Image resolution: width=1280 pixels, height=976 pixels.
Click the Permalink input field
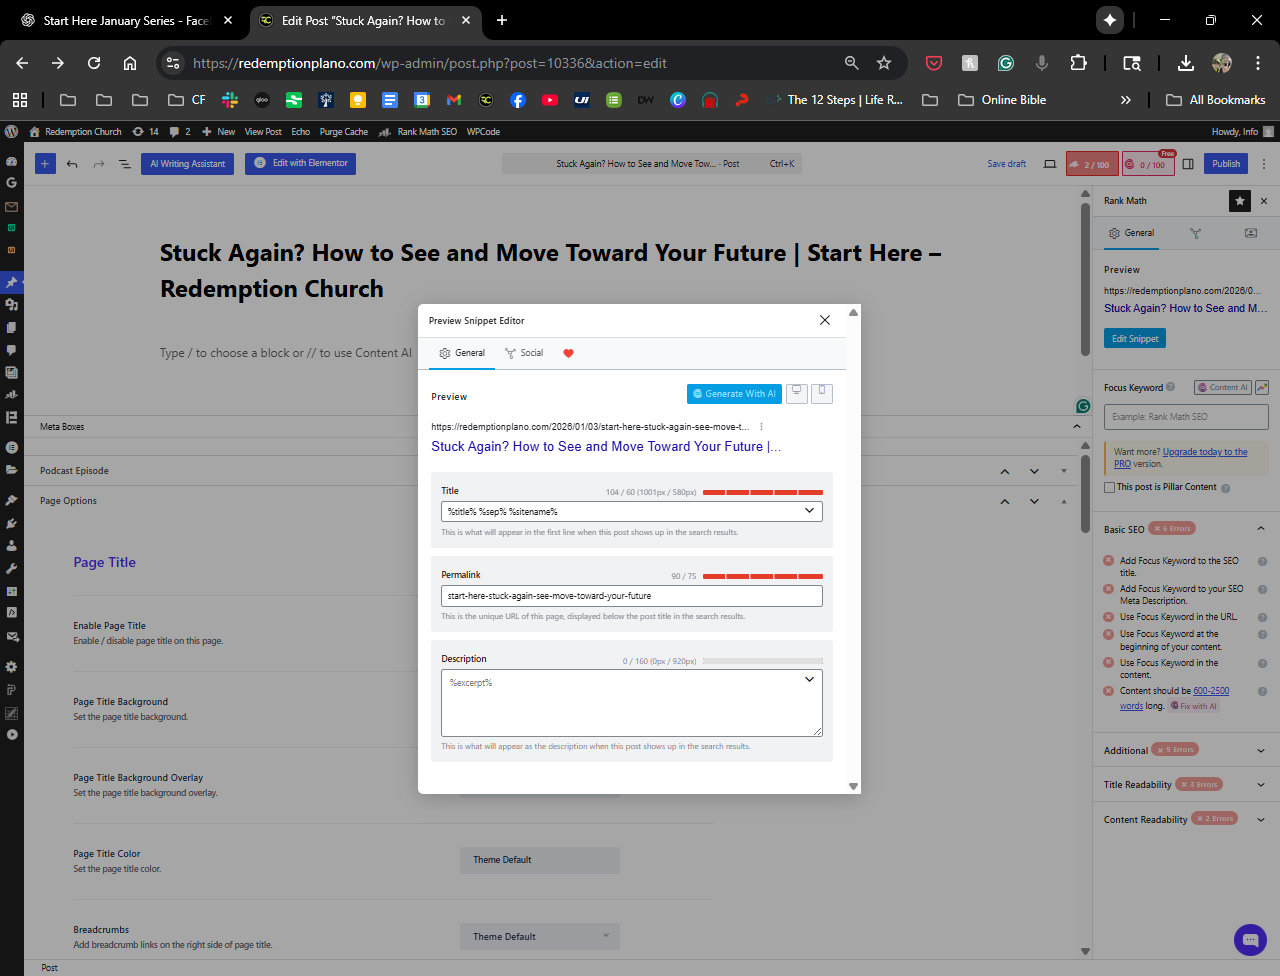coord(631,596)
